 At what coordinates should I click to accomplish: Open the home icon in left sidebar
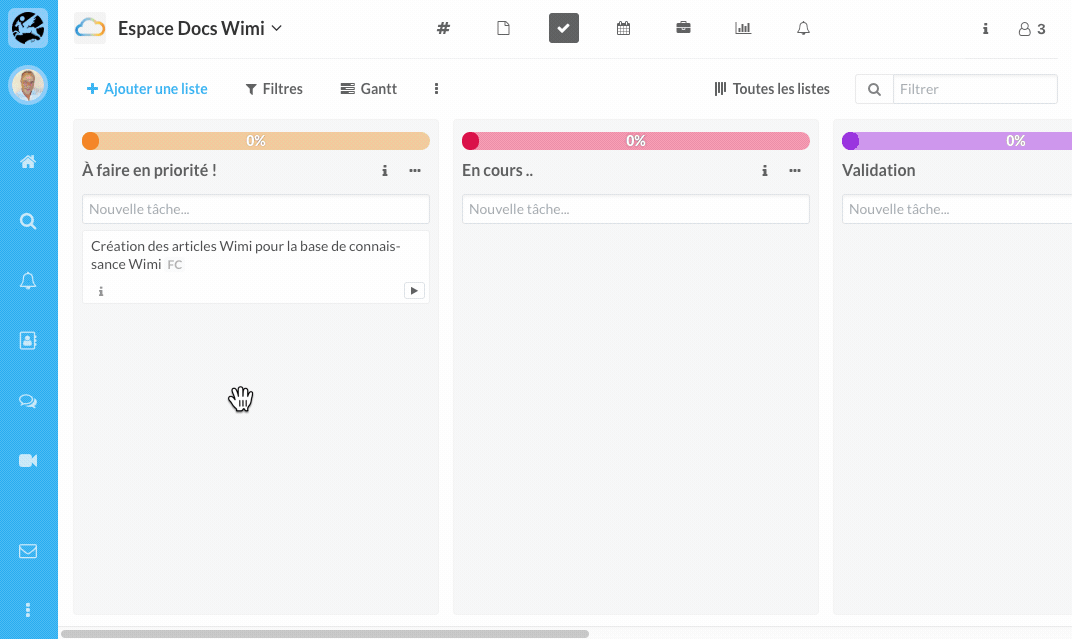[28, 162]
